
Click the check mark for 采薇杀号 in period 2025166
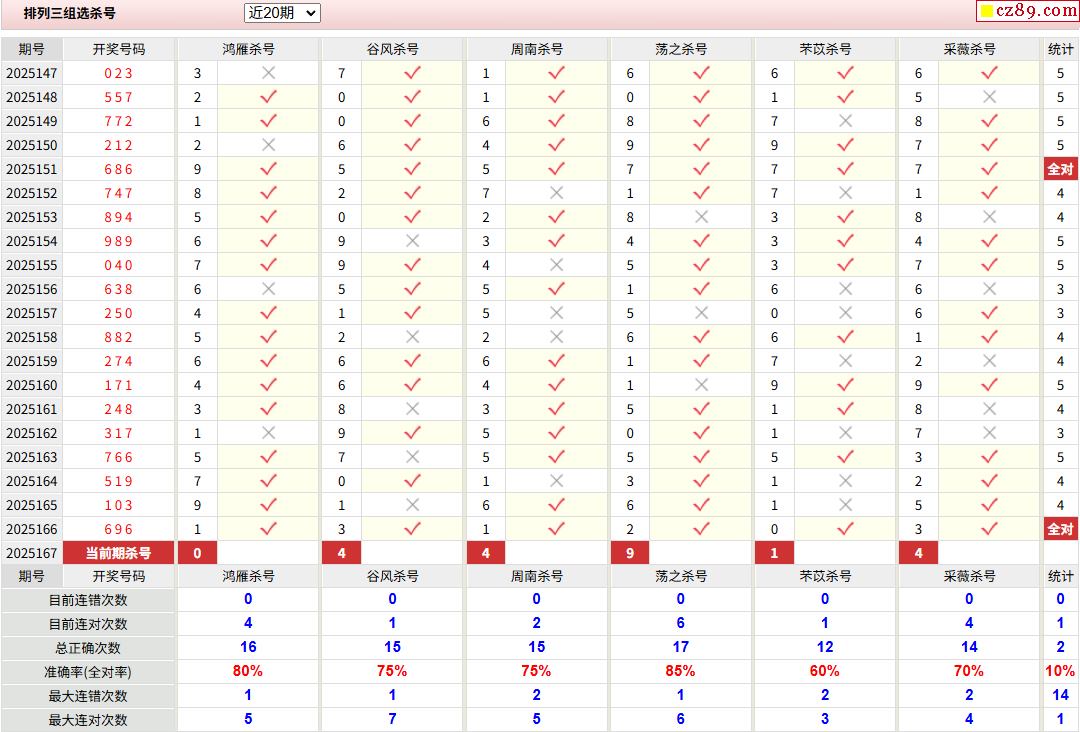[x=990, y=529]
